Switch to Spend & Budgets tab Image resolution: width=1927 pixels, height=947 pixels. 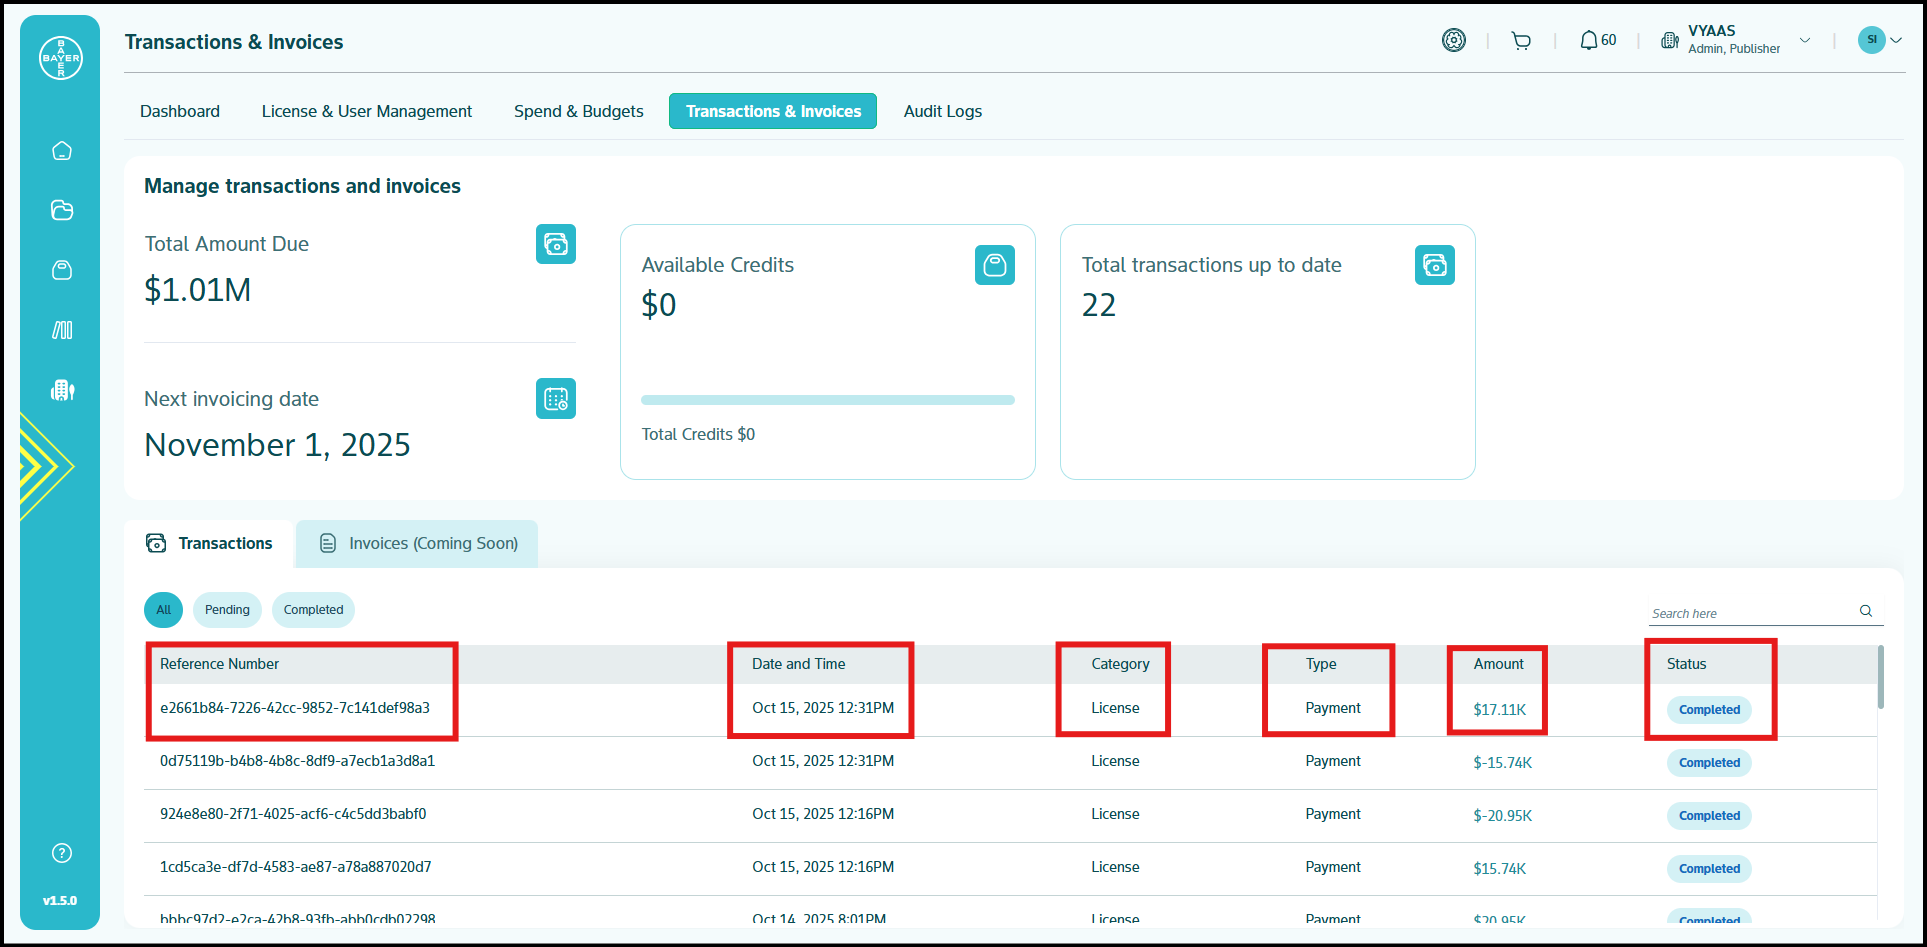click(x=578, y=111)
